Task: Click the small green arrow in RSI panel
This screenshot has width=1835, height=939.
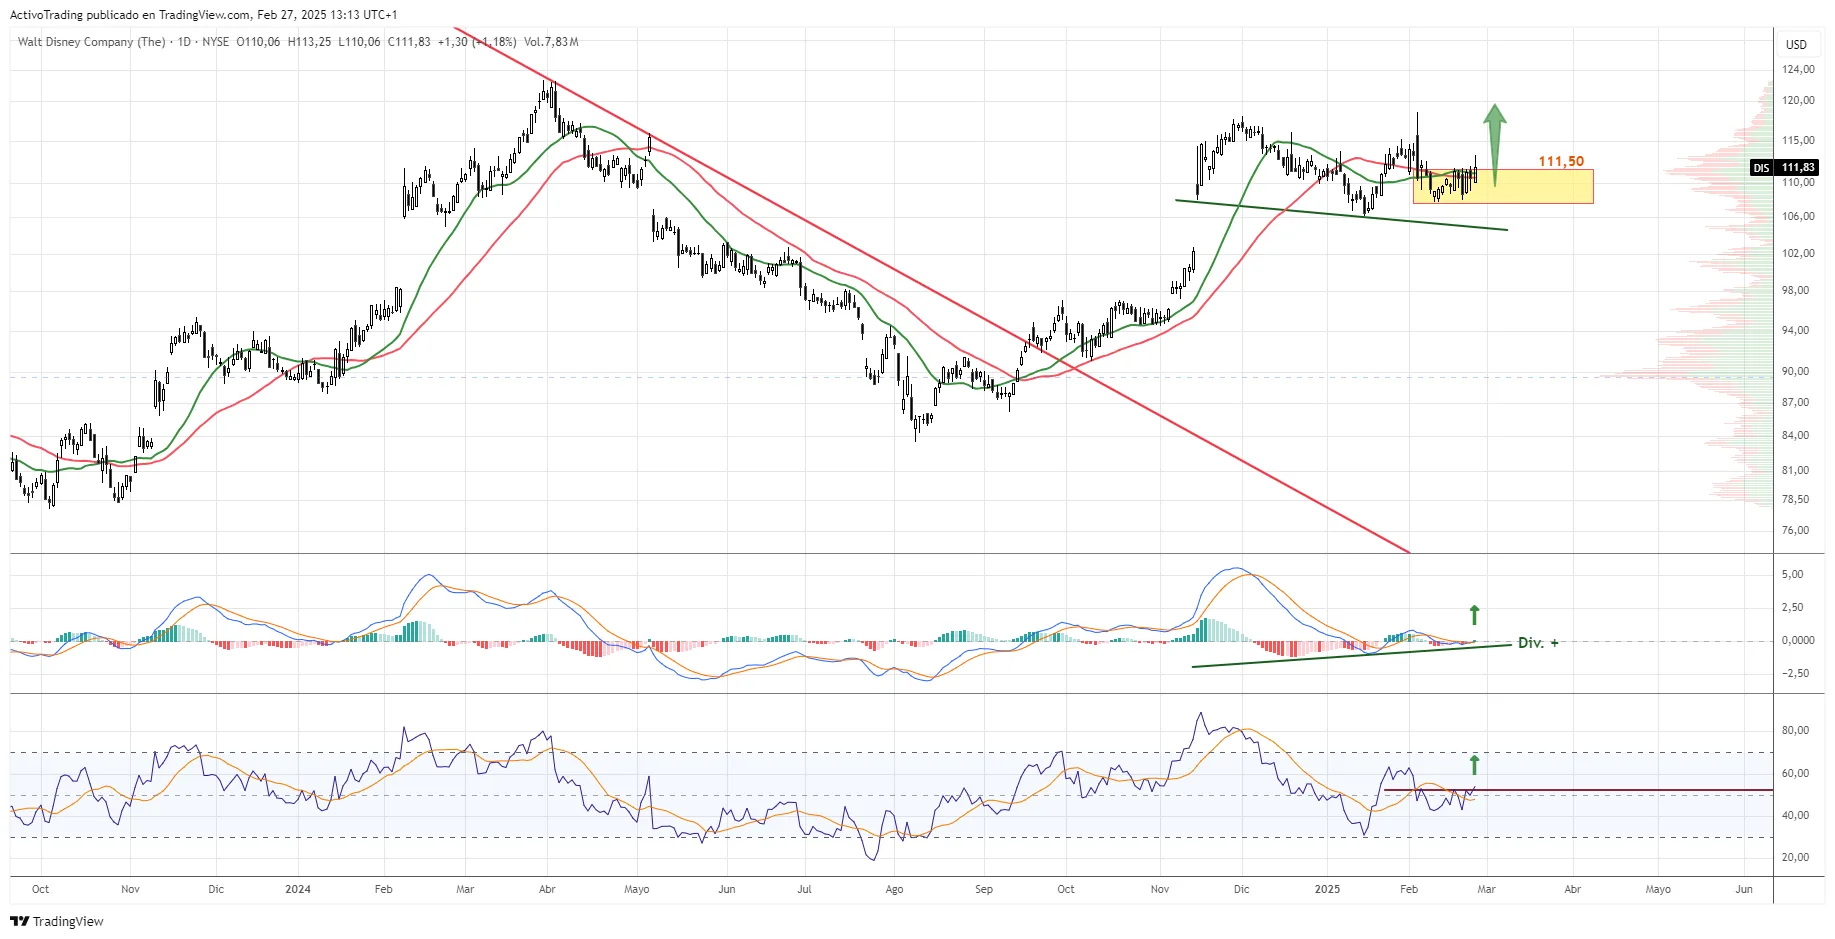Action: [x=1474, y=765]
